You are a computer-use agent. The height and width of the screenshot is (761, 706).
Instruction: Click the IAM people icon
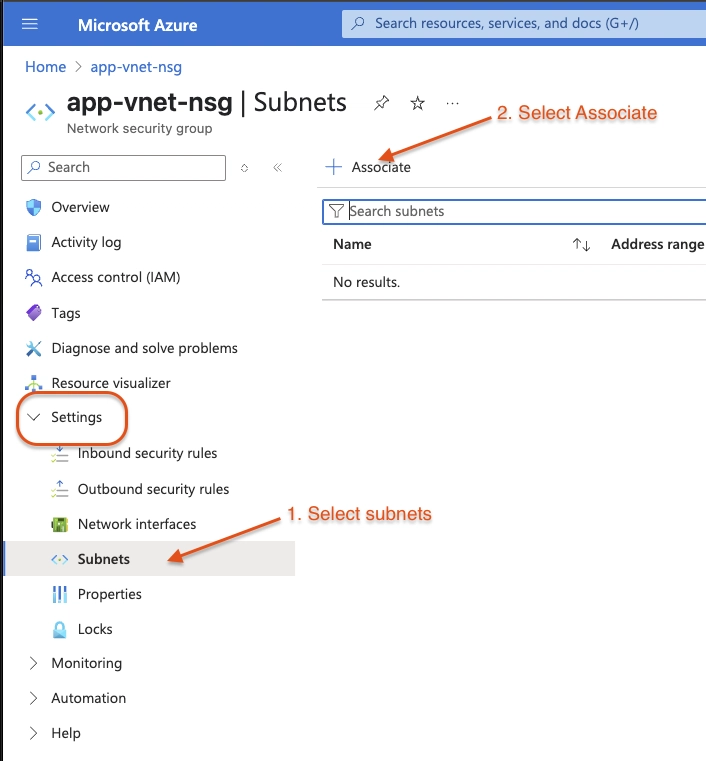(x=33, y=277)
